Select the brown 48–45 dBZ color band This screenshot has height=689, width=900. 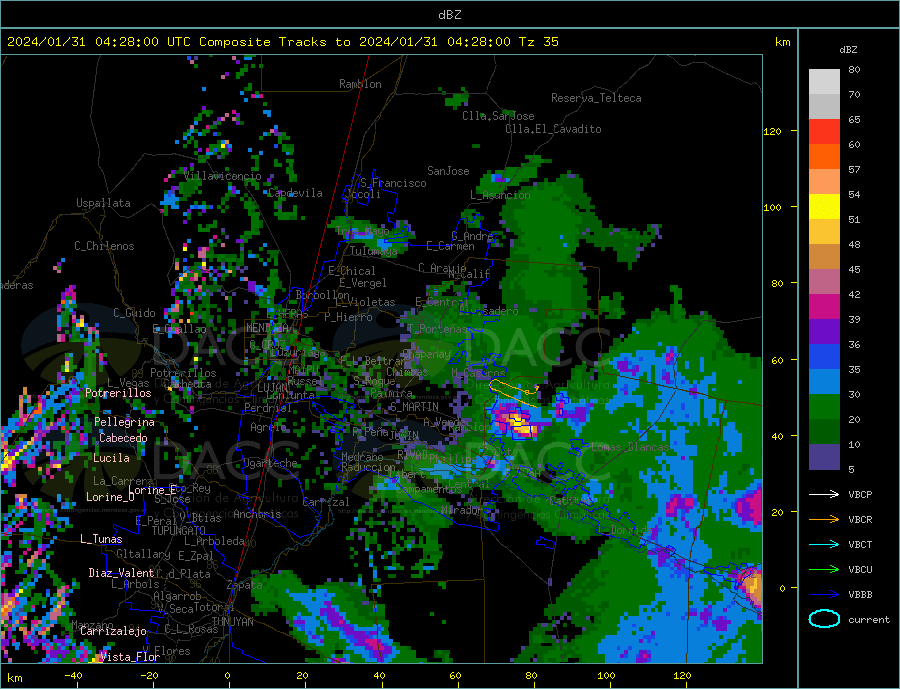pyautogui.click(x=824, y=257)
